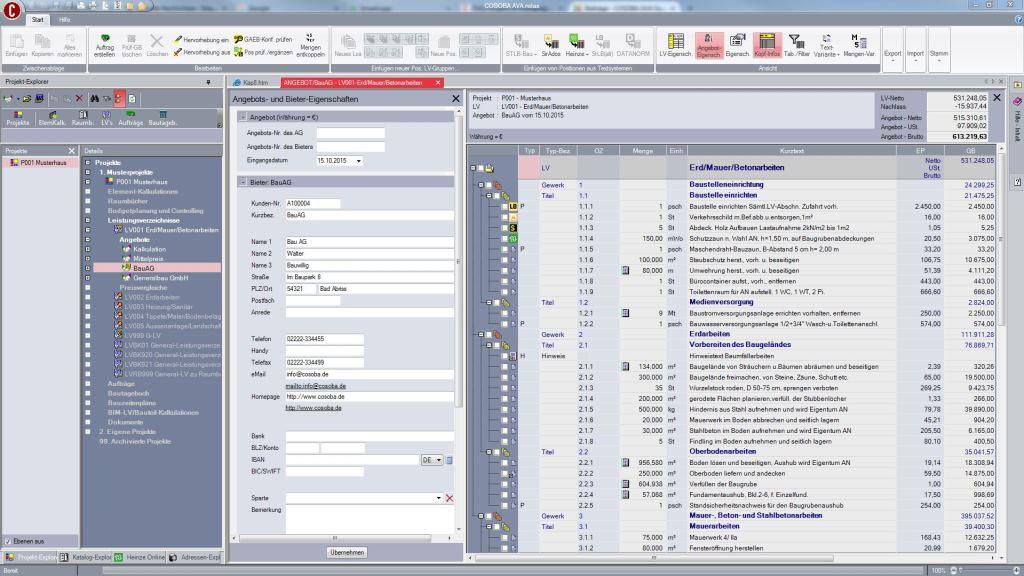The width and height of the screenshot is (1024, 576).
Task: Switch to the Kap8.htm document tab
Action: pyautogui.click(x=254, y=83)
